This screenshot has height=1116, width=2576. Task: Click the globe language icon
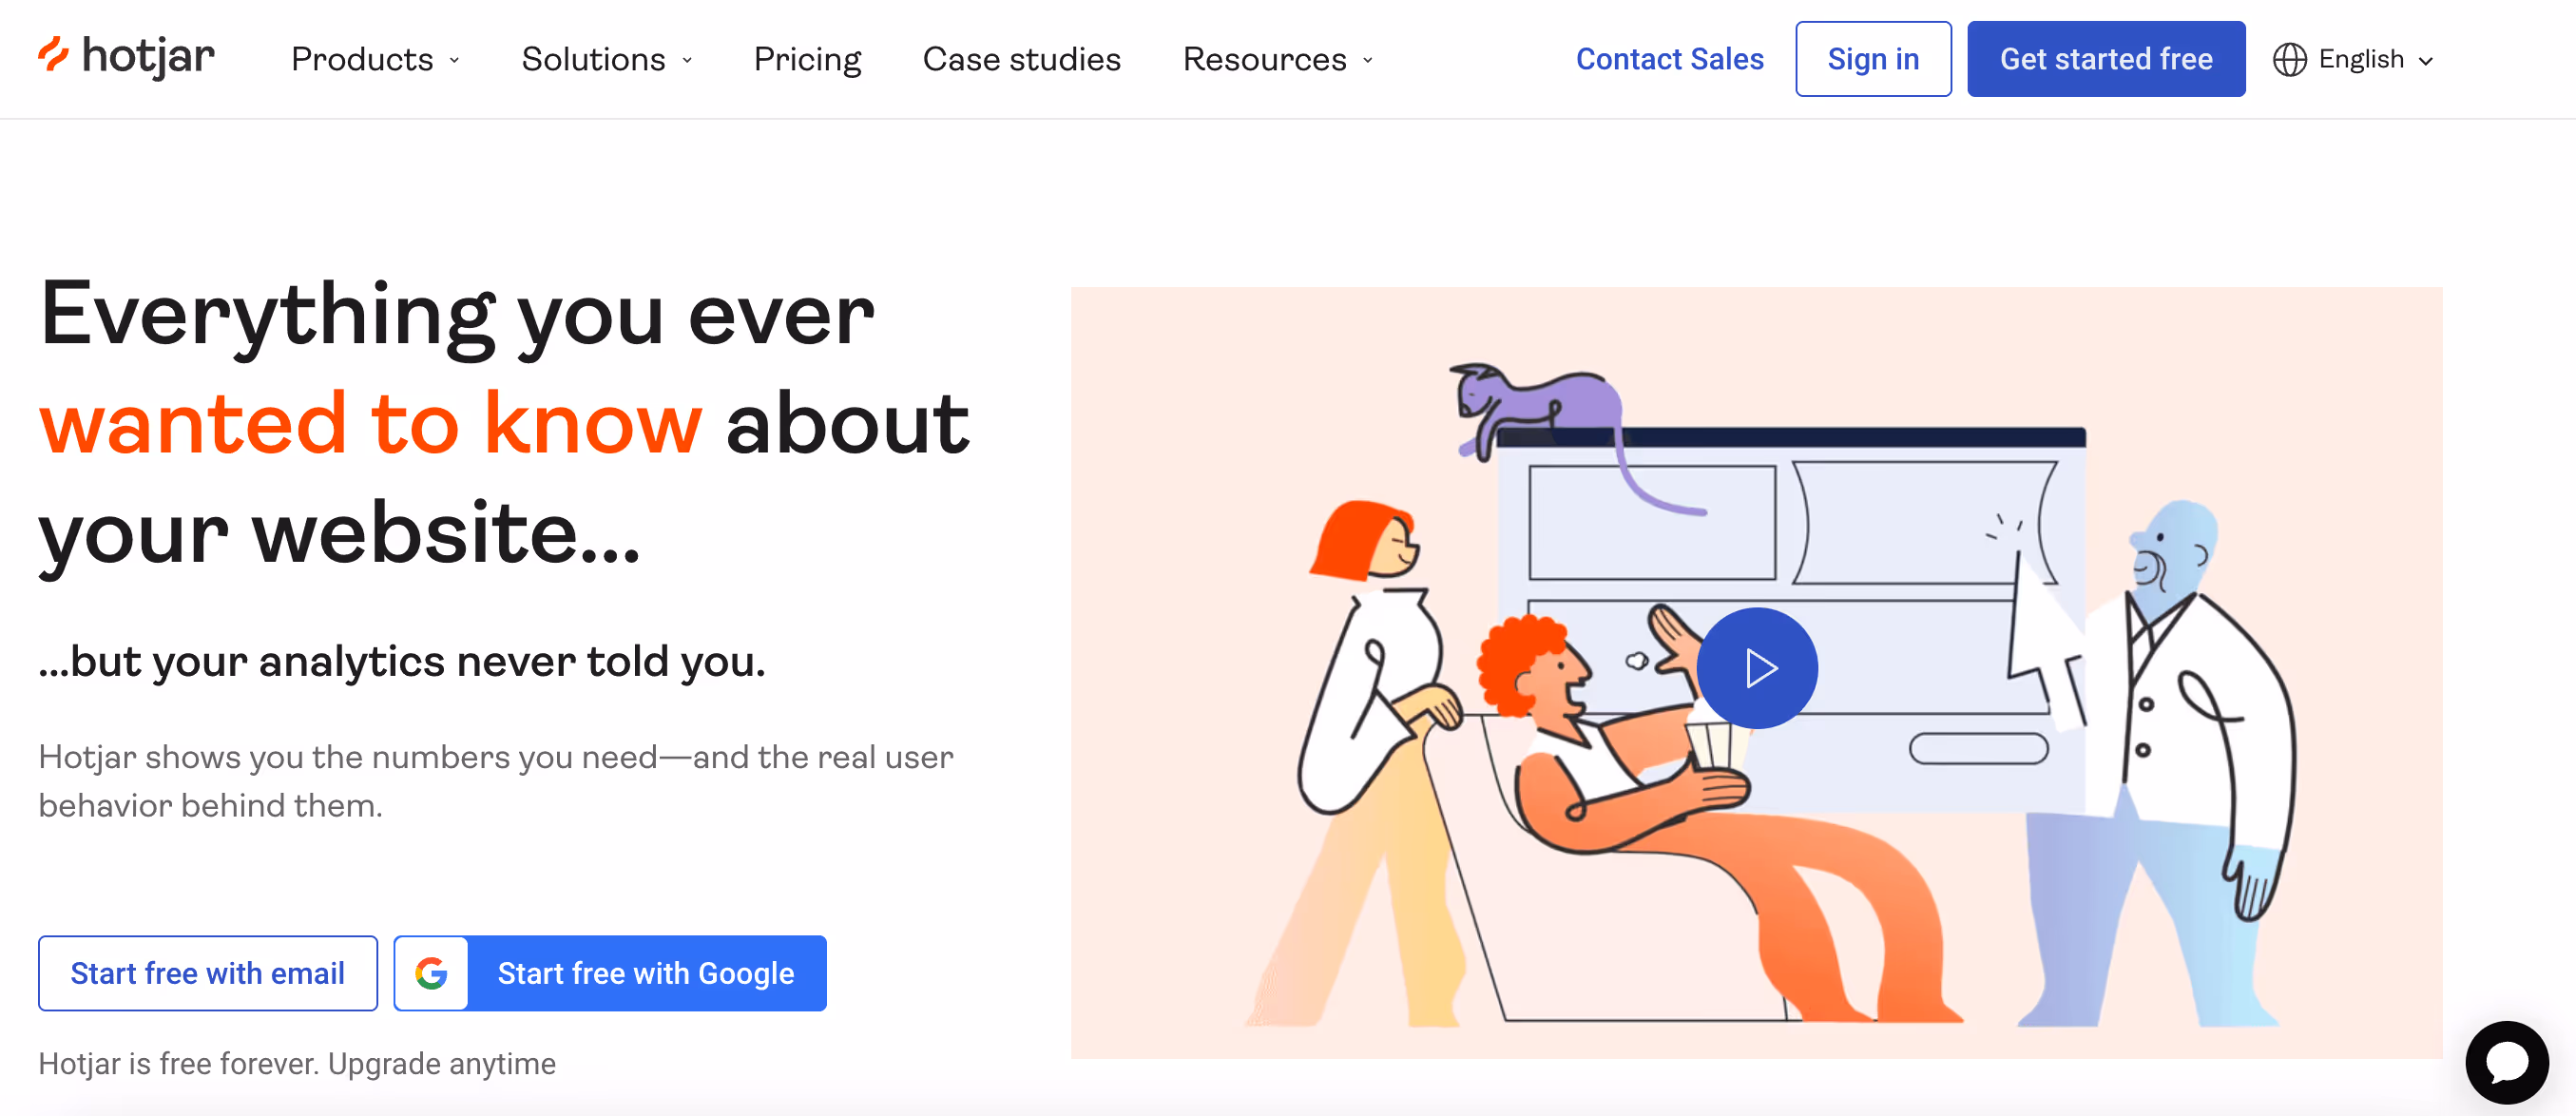tap(2289, 60)
